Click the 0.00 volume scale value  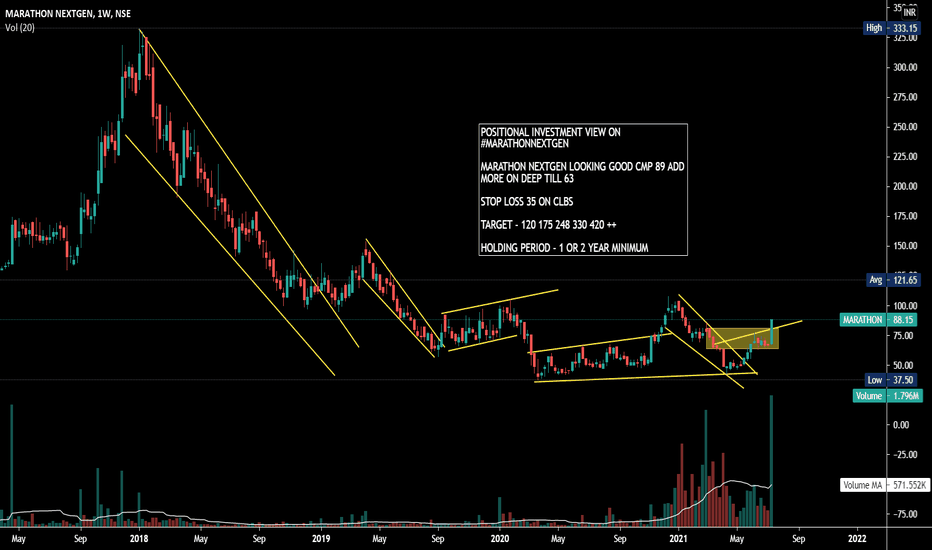click(901, 425)
